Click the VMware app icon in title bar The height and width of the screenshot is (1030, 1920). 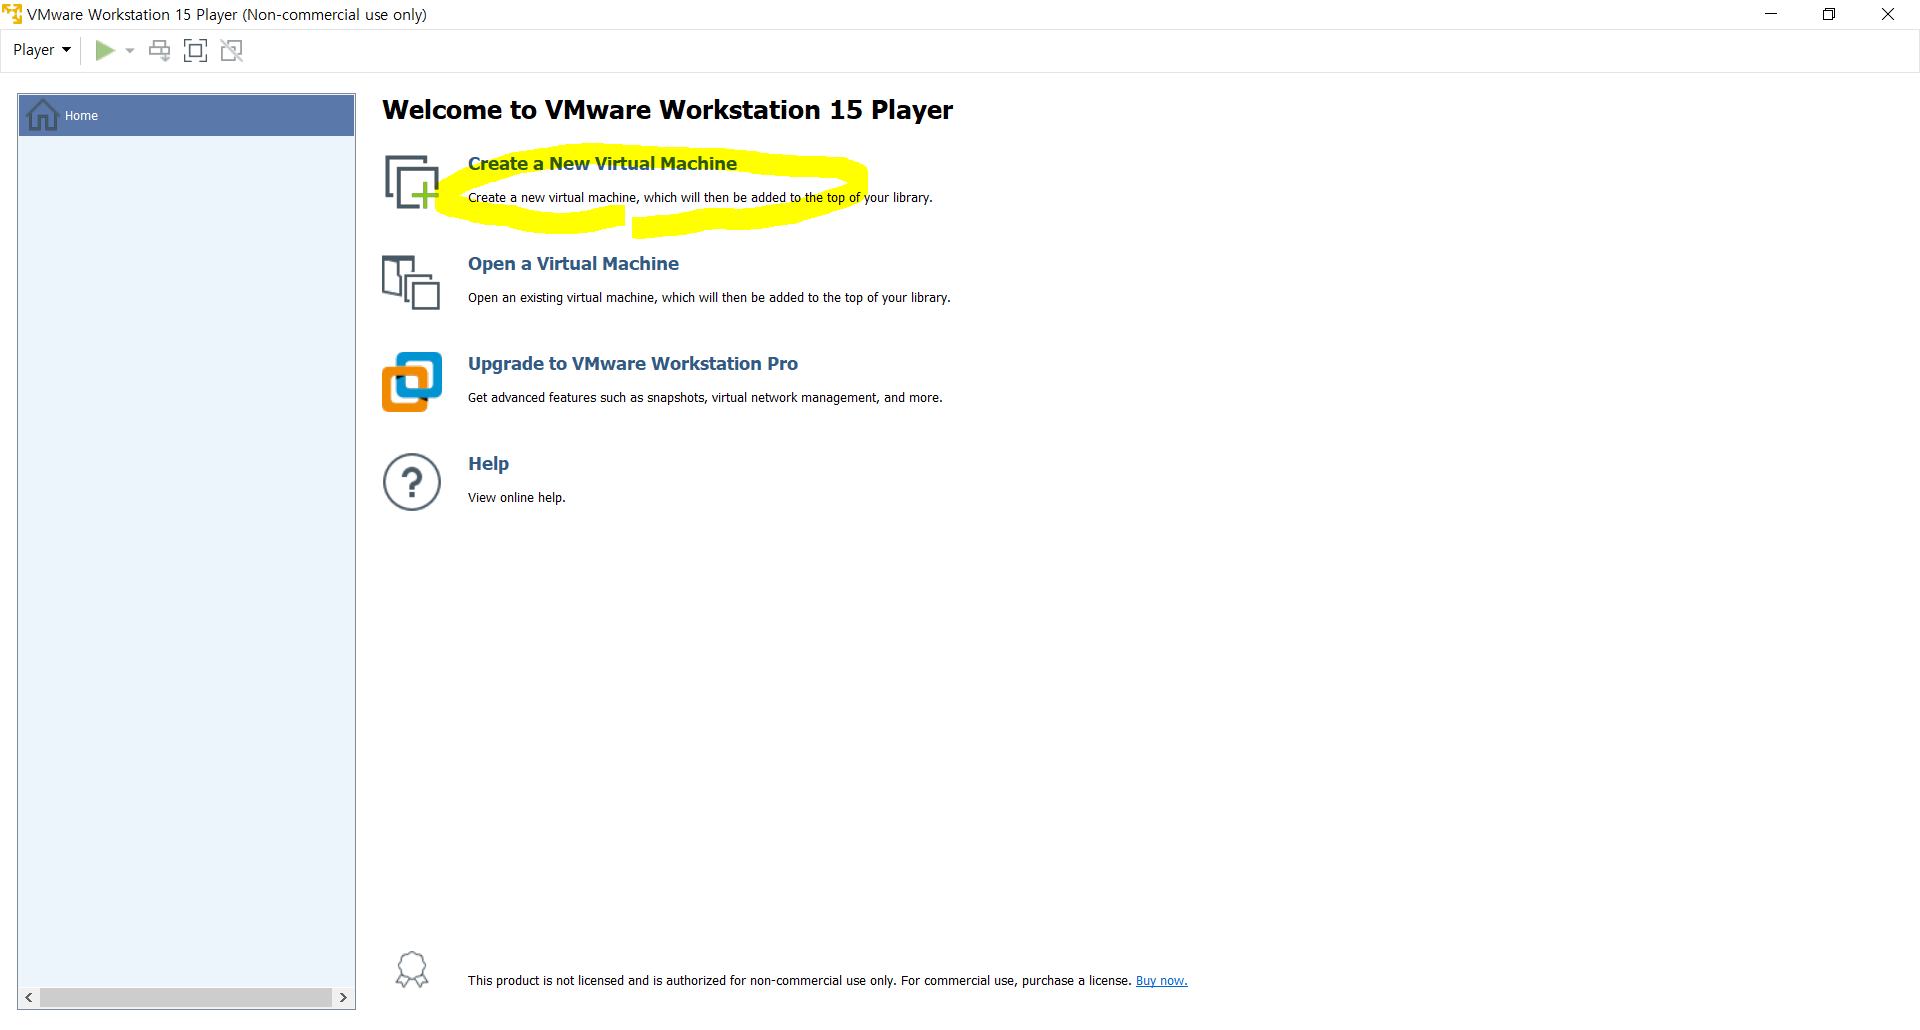pos(12,14)
